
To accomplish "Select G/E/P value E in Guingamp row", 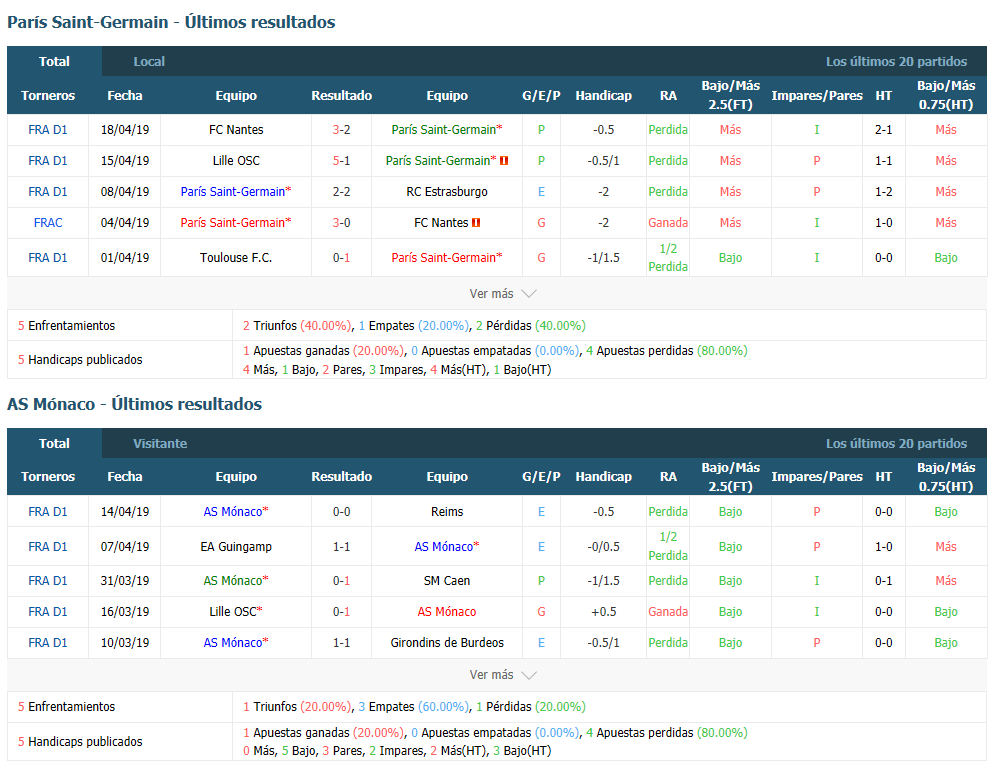I will click(541, 547).
